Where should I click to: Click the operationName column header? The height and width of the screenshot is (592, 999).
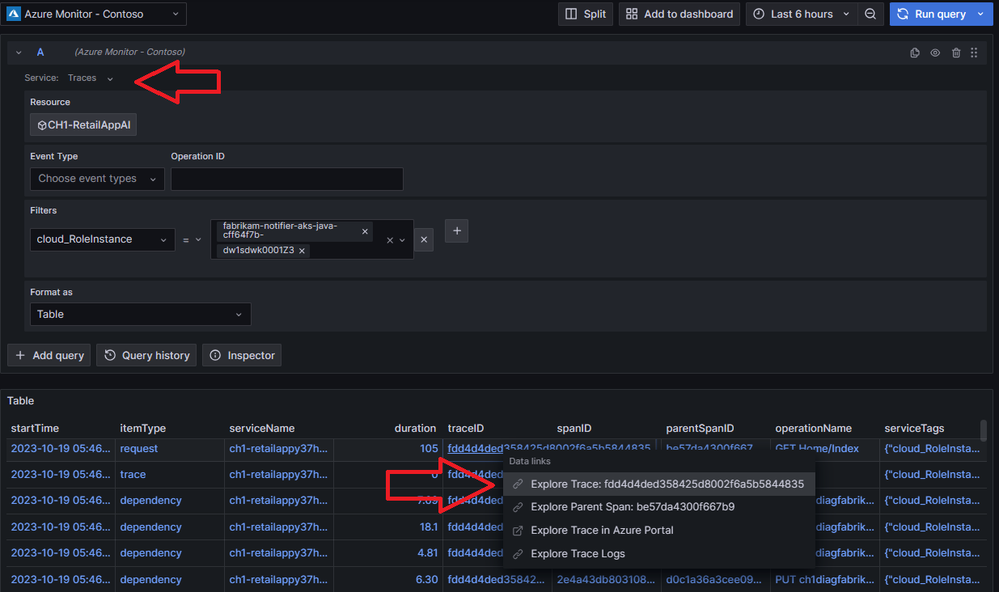point(814,428)
